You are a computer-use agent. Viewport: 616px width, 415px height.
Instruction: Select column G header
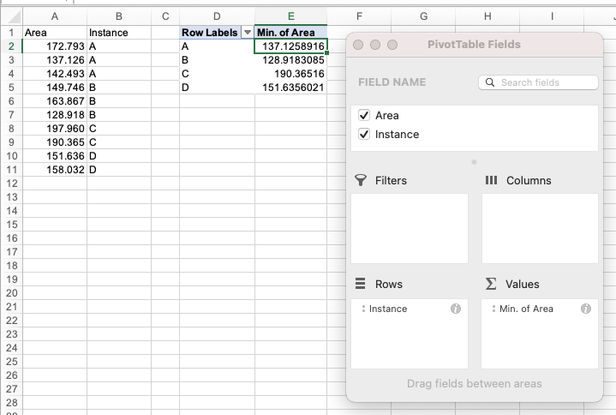point(424,17)
